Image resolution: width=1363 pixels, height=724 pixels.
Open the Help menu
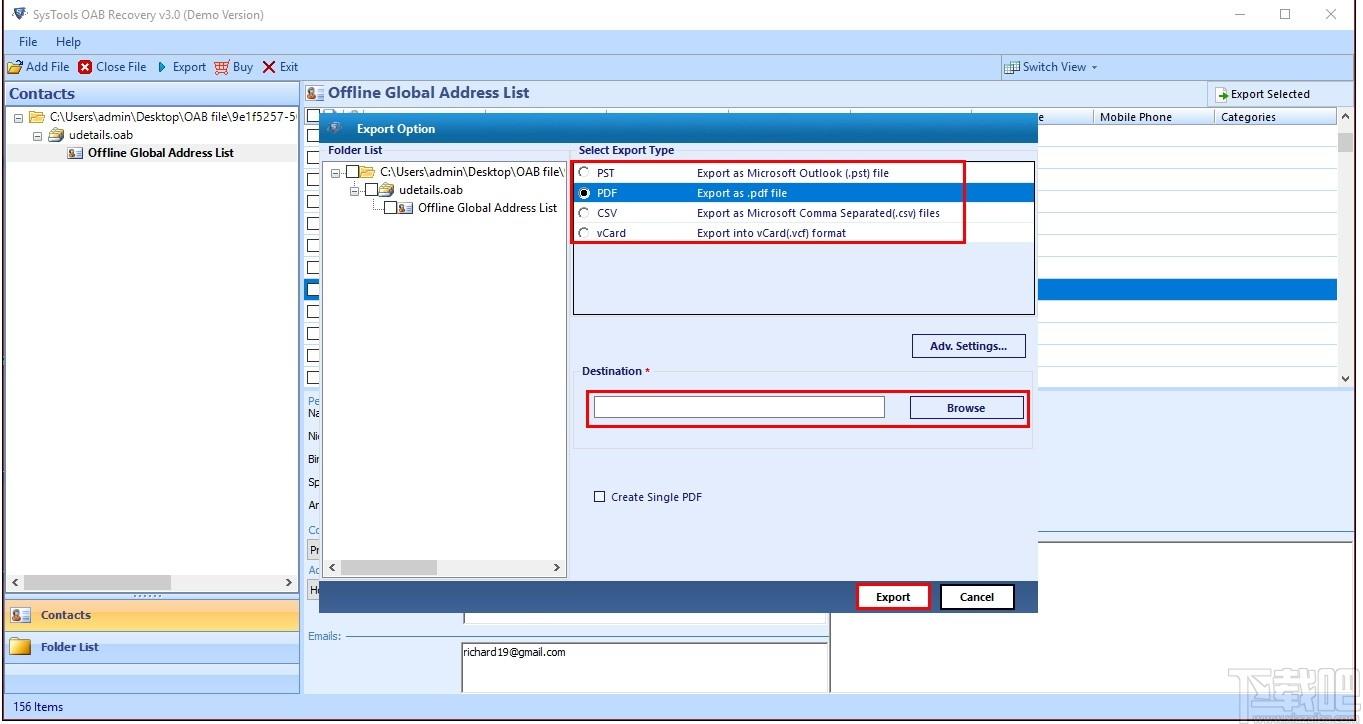(68, 42)
